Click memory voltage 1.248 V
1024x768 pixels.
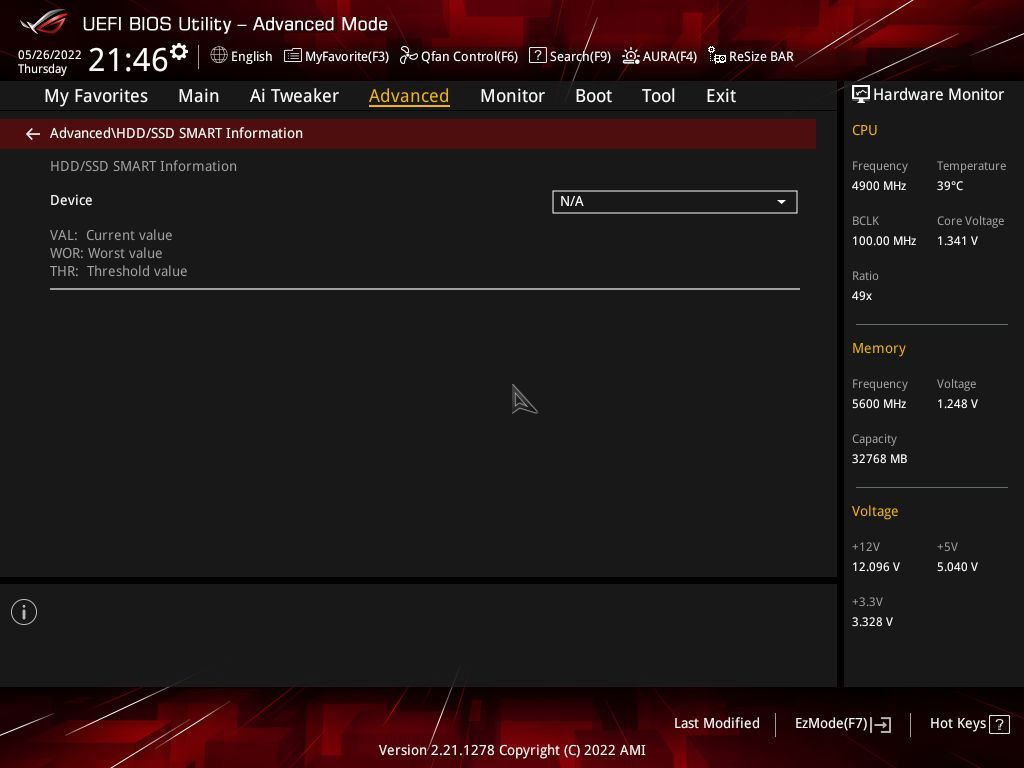point(957,404)
